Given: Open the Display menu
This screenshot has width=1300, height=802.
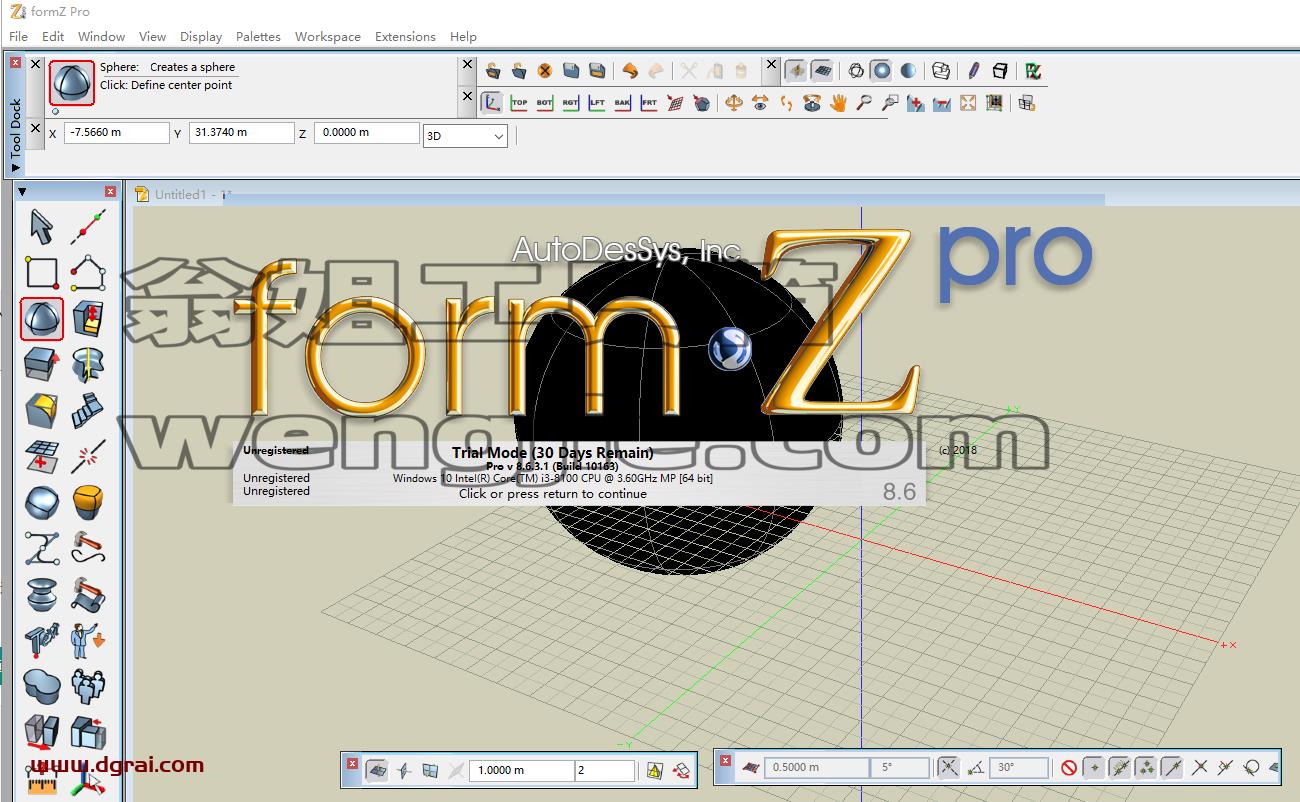Looking at the screenshot, I should [x=201, y=36].
